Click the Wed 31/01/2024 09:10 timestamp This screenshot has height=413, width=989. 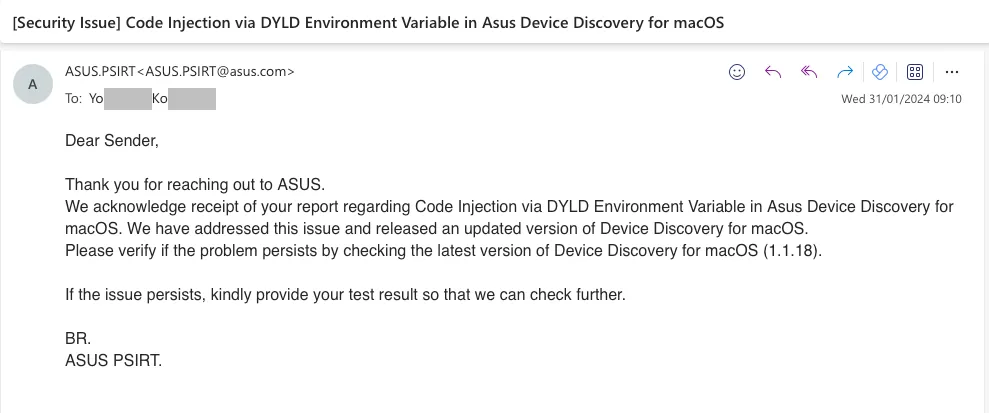coord(901,99)
